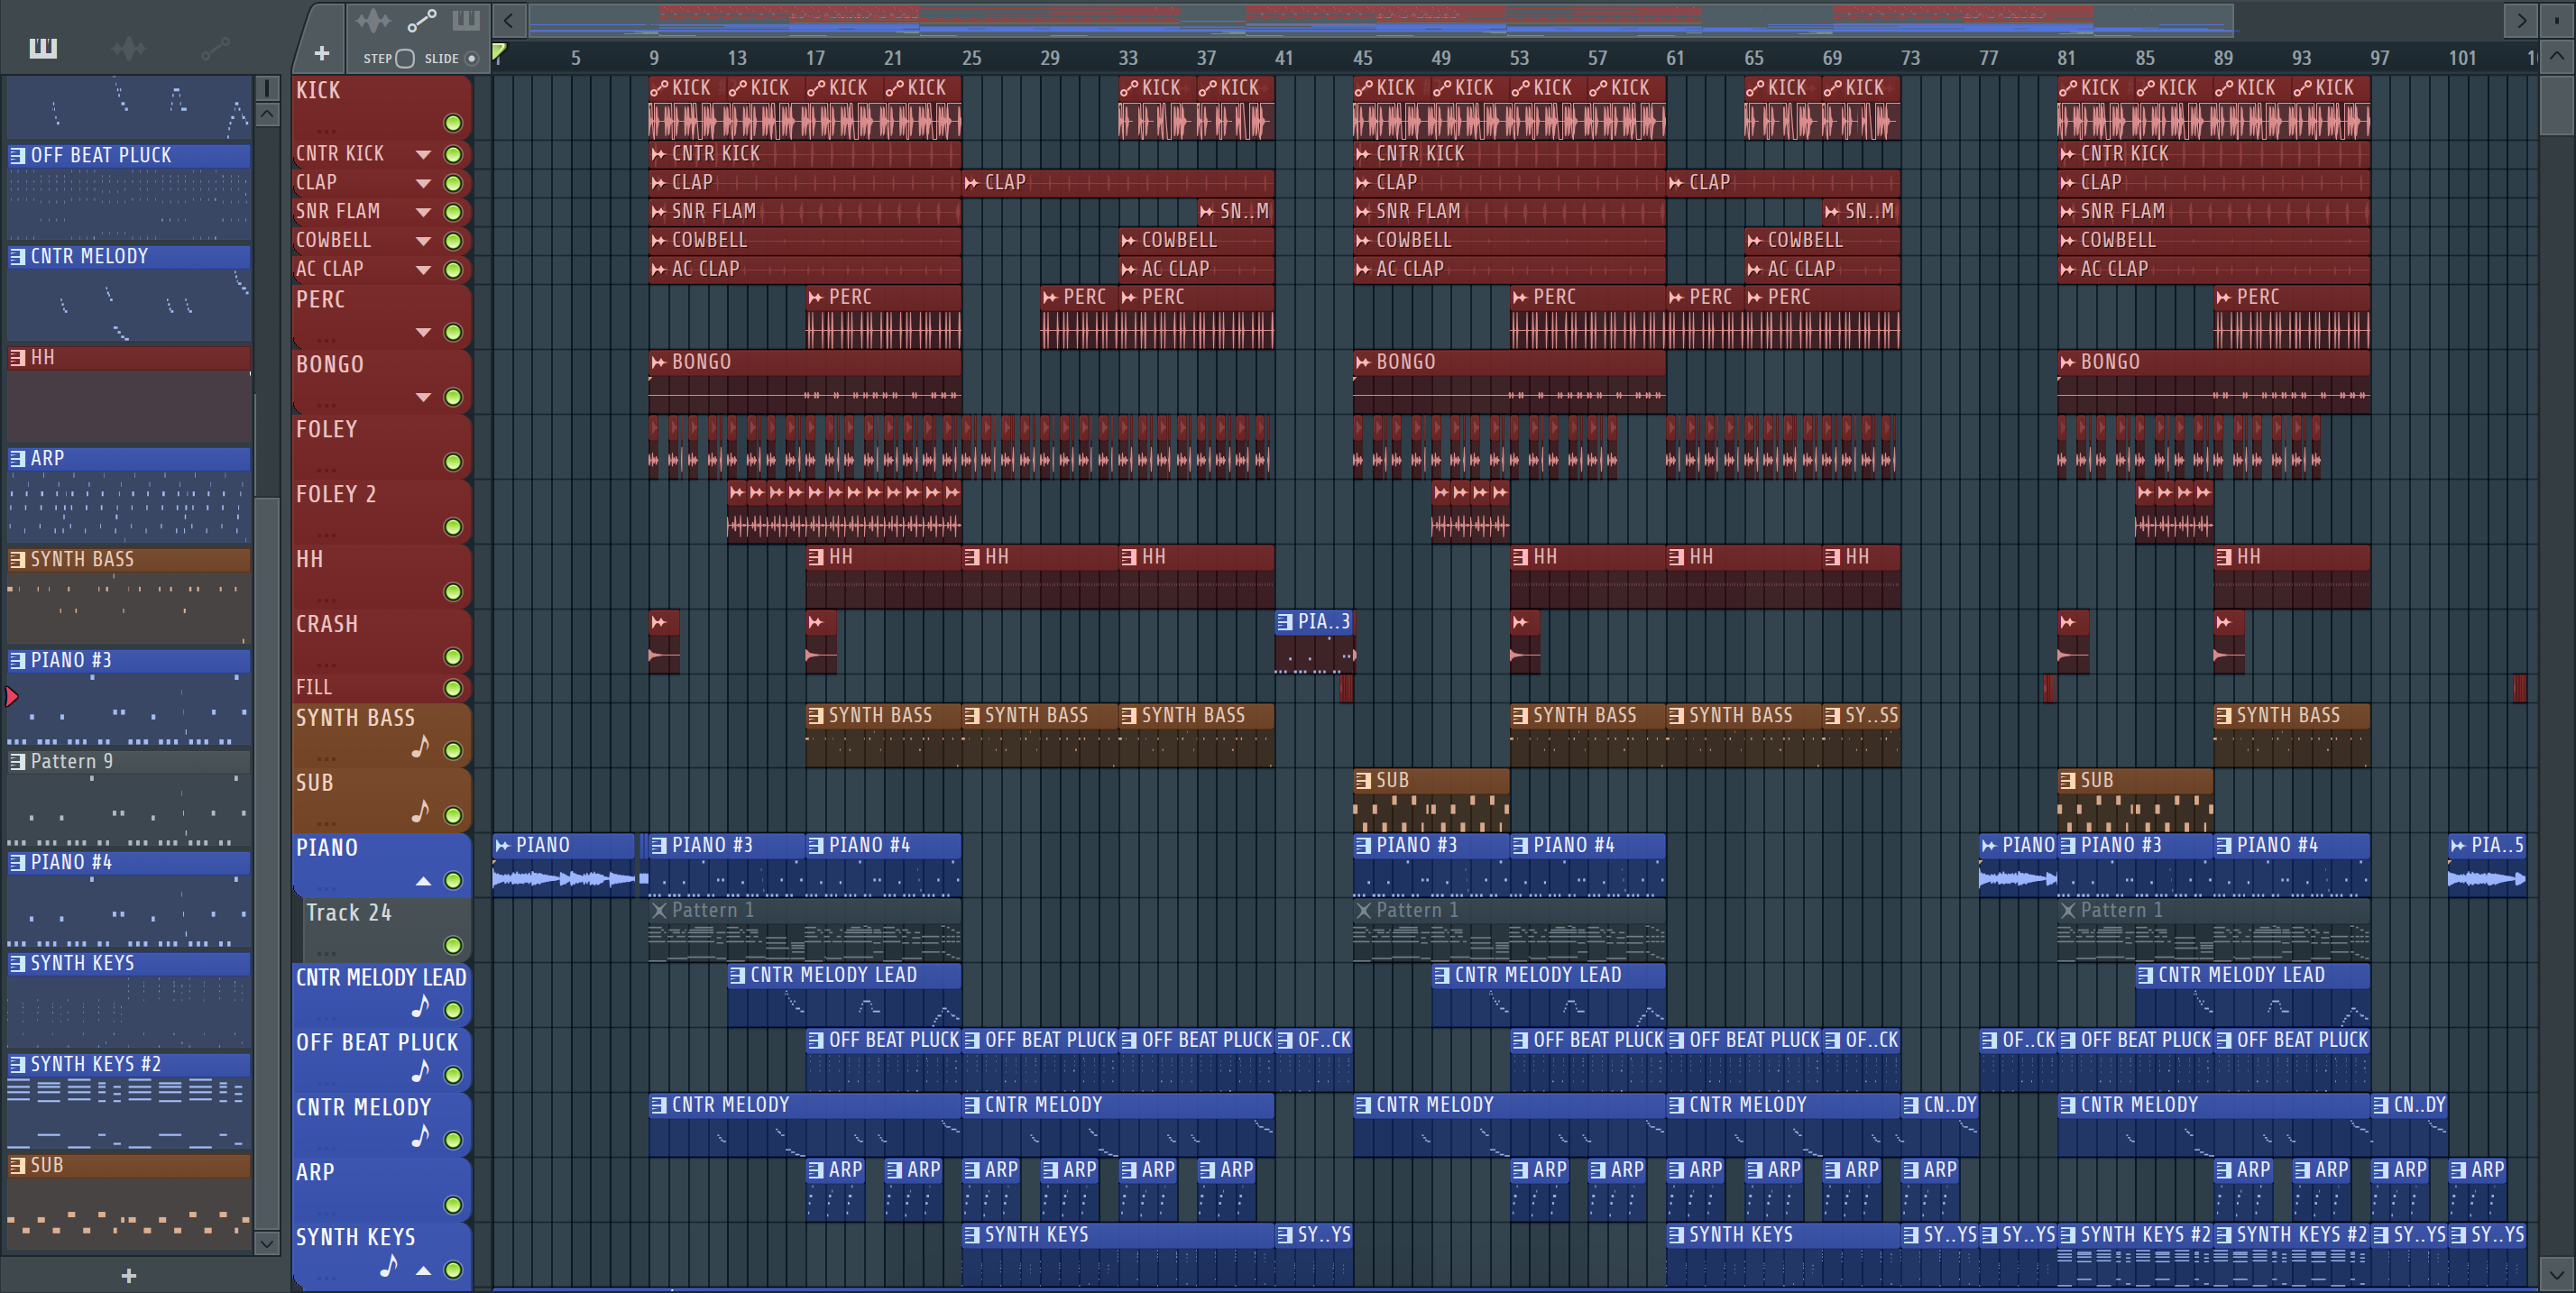Select the audio waveform filter in the picker

[x=128, y=47]
